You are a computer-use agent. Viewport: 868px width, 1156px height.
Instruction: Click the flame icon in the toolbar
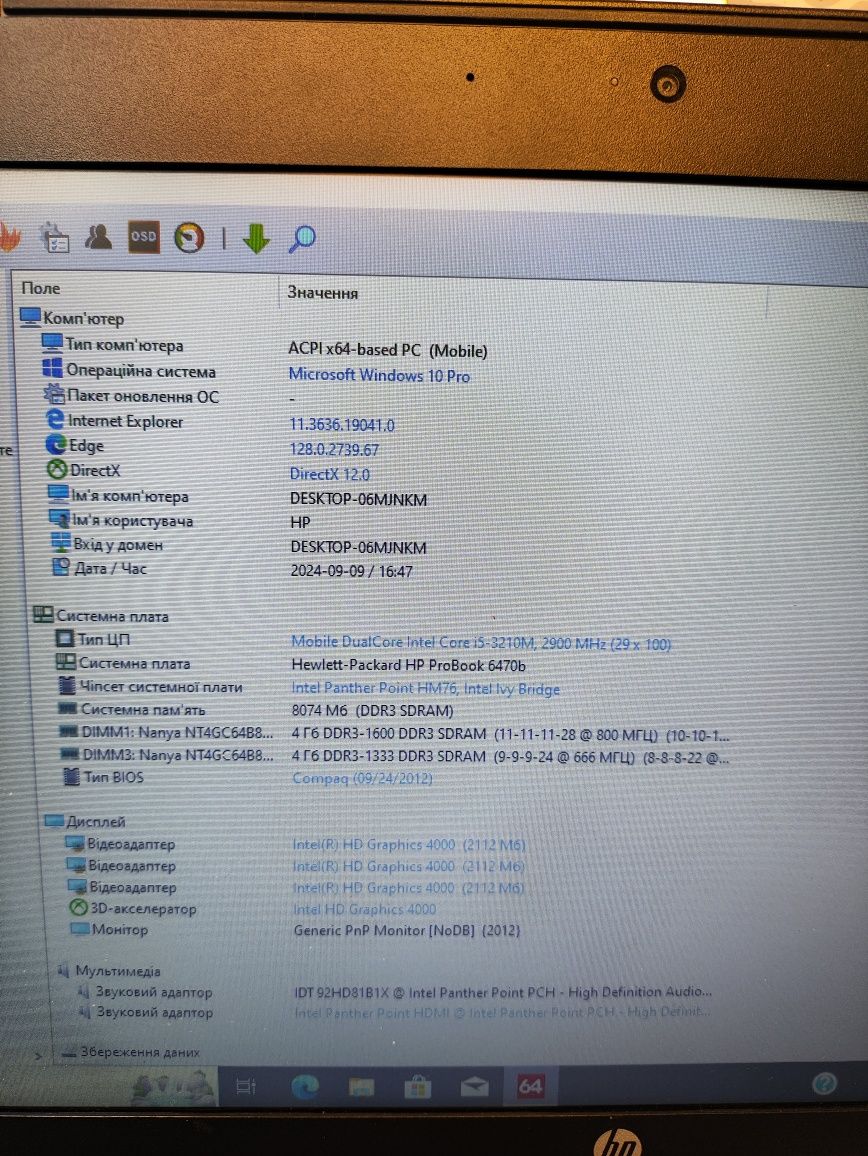click(9, 237)
